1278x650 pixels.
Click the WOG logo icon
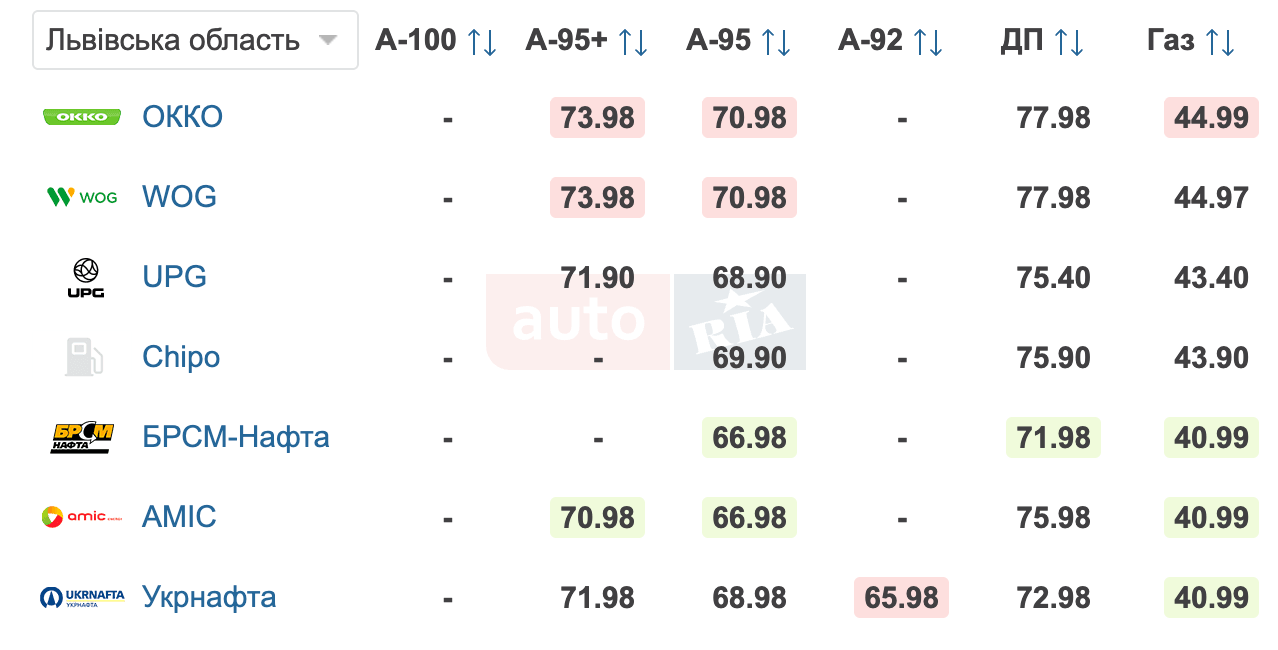click(82, 197)
